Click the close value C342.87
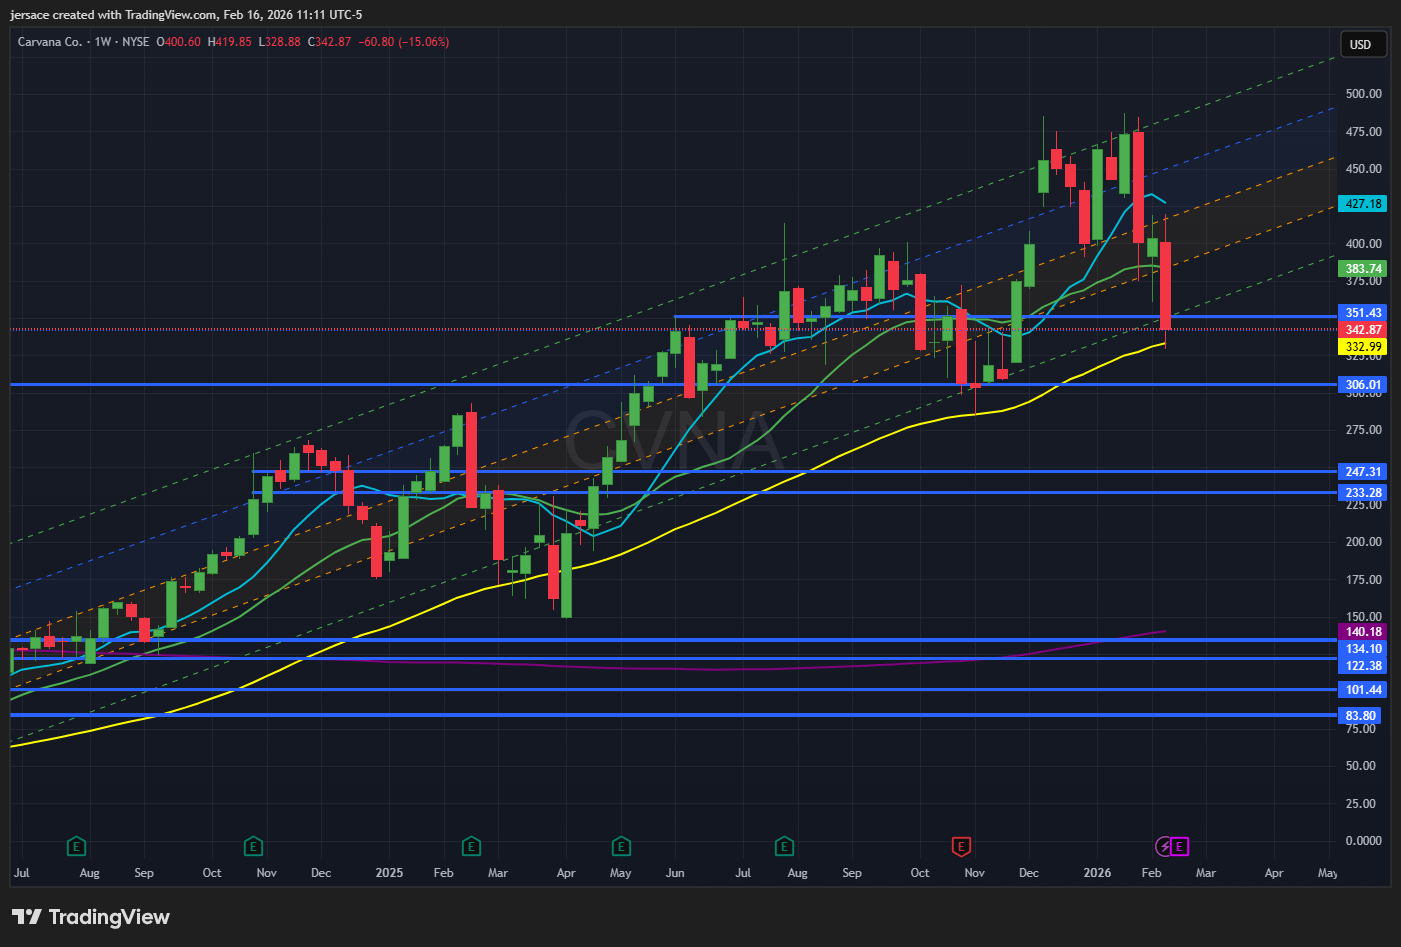Viewport: 1401px width, 947px height. point(330,42)
